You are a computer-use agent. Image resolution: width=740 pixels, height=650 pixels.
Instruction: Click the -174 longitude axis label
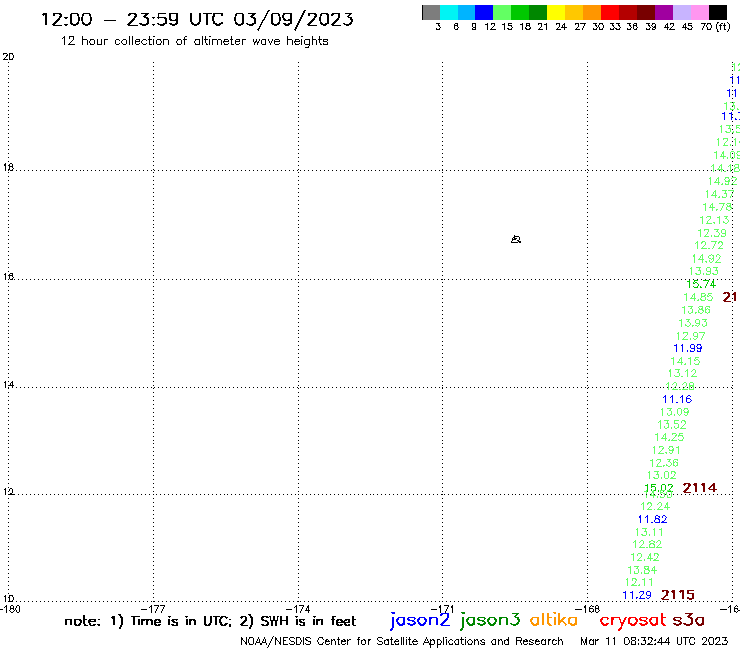click(298, 609)
